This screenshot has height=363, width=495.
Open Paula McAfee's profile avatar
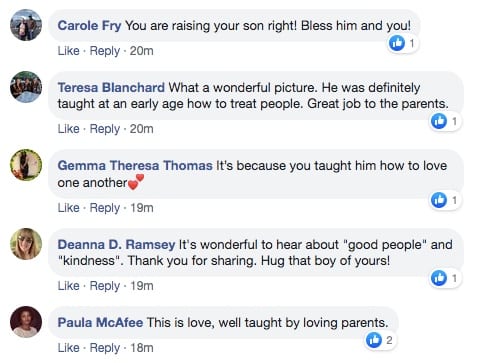pyautogui.click(x=26, y=322)
